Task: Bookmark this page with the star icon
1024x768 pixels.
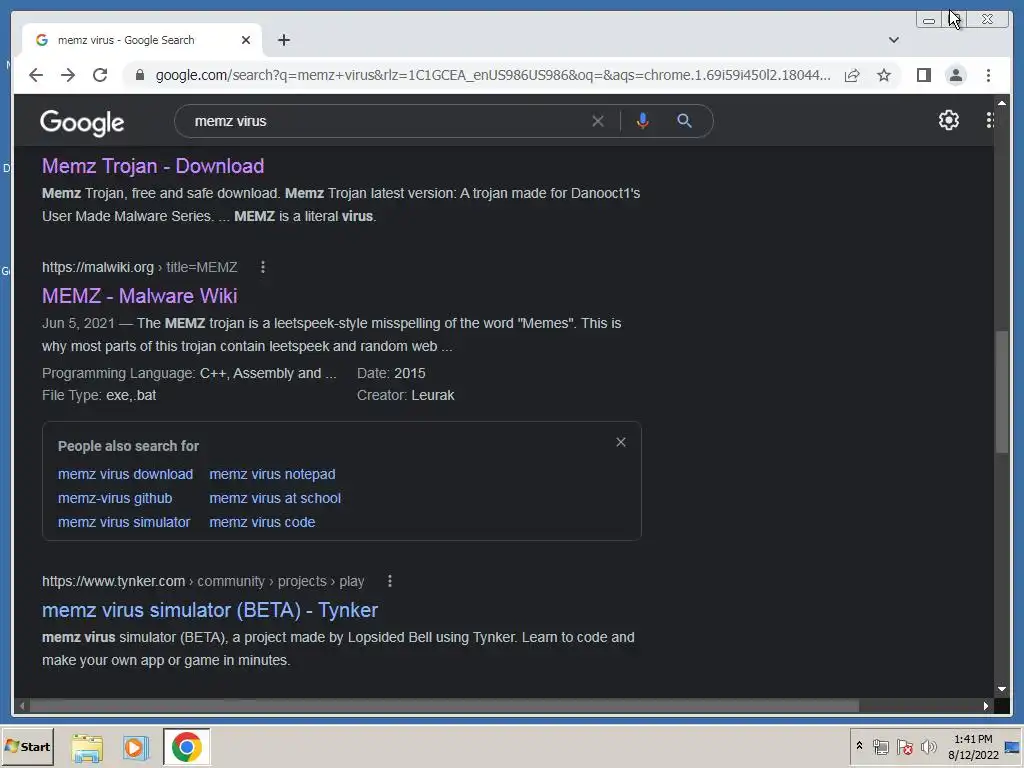Action: point(884,75)
